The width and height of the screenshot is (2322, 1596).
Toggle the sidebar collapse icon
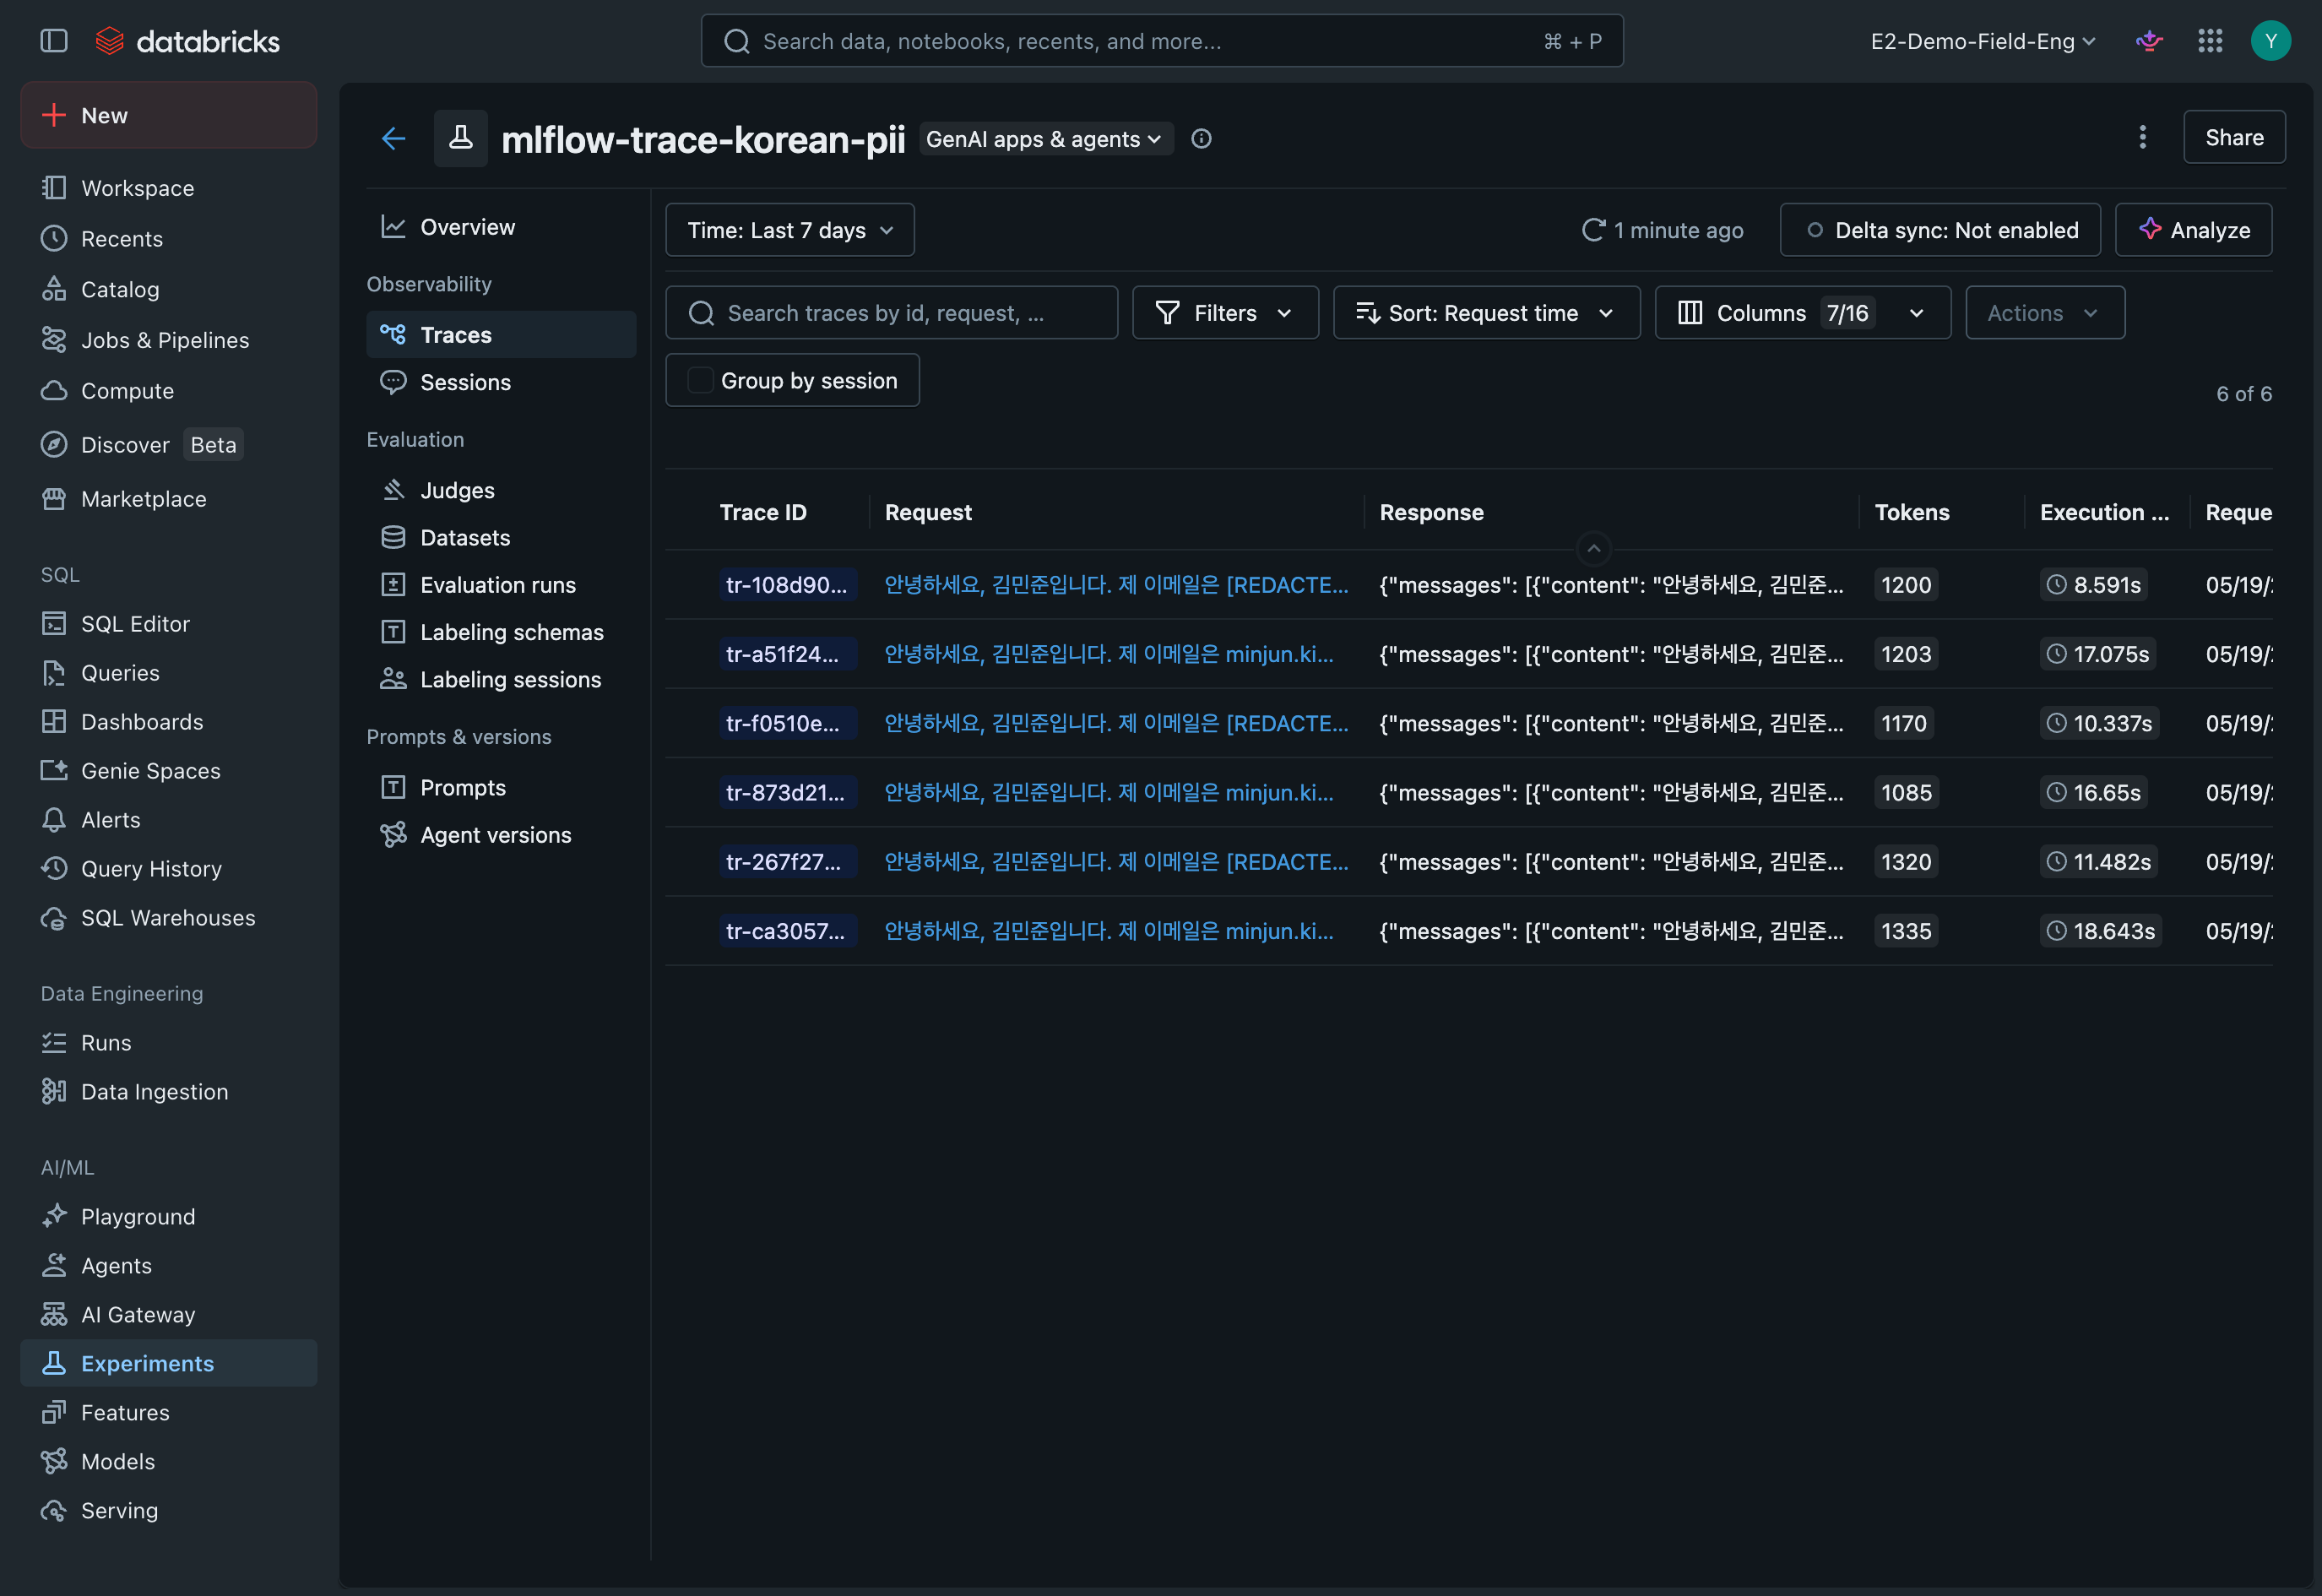click(54, 41)
